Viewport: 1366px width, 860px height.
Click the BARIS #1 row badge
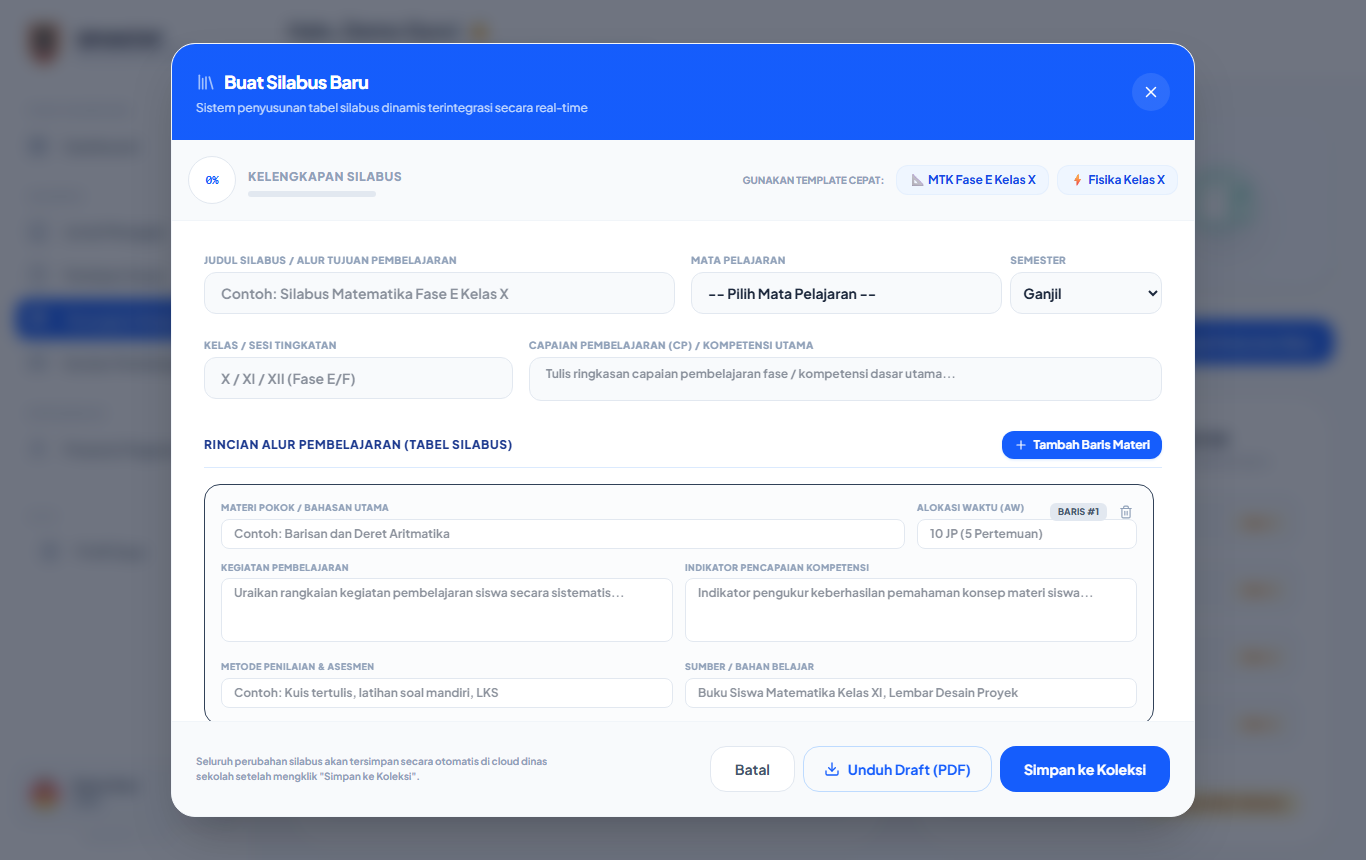point(1078,512)
